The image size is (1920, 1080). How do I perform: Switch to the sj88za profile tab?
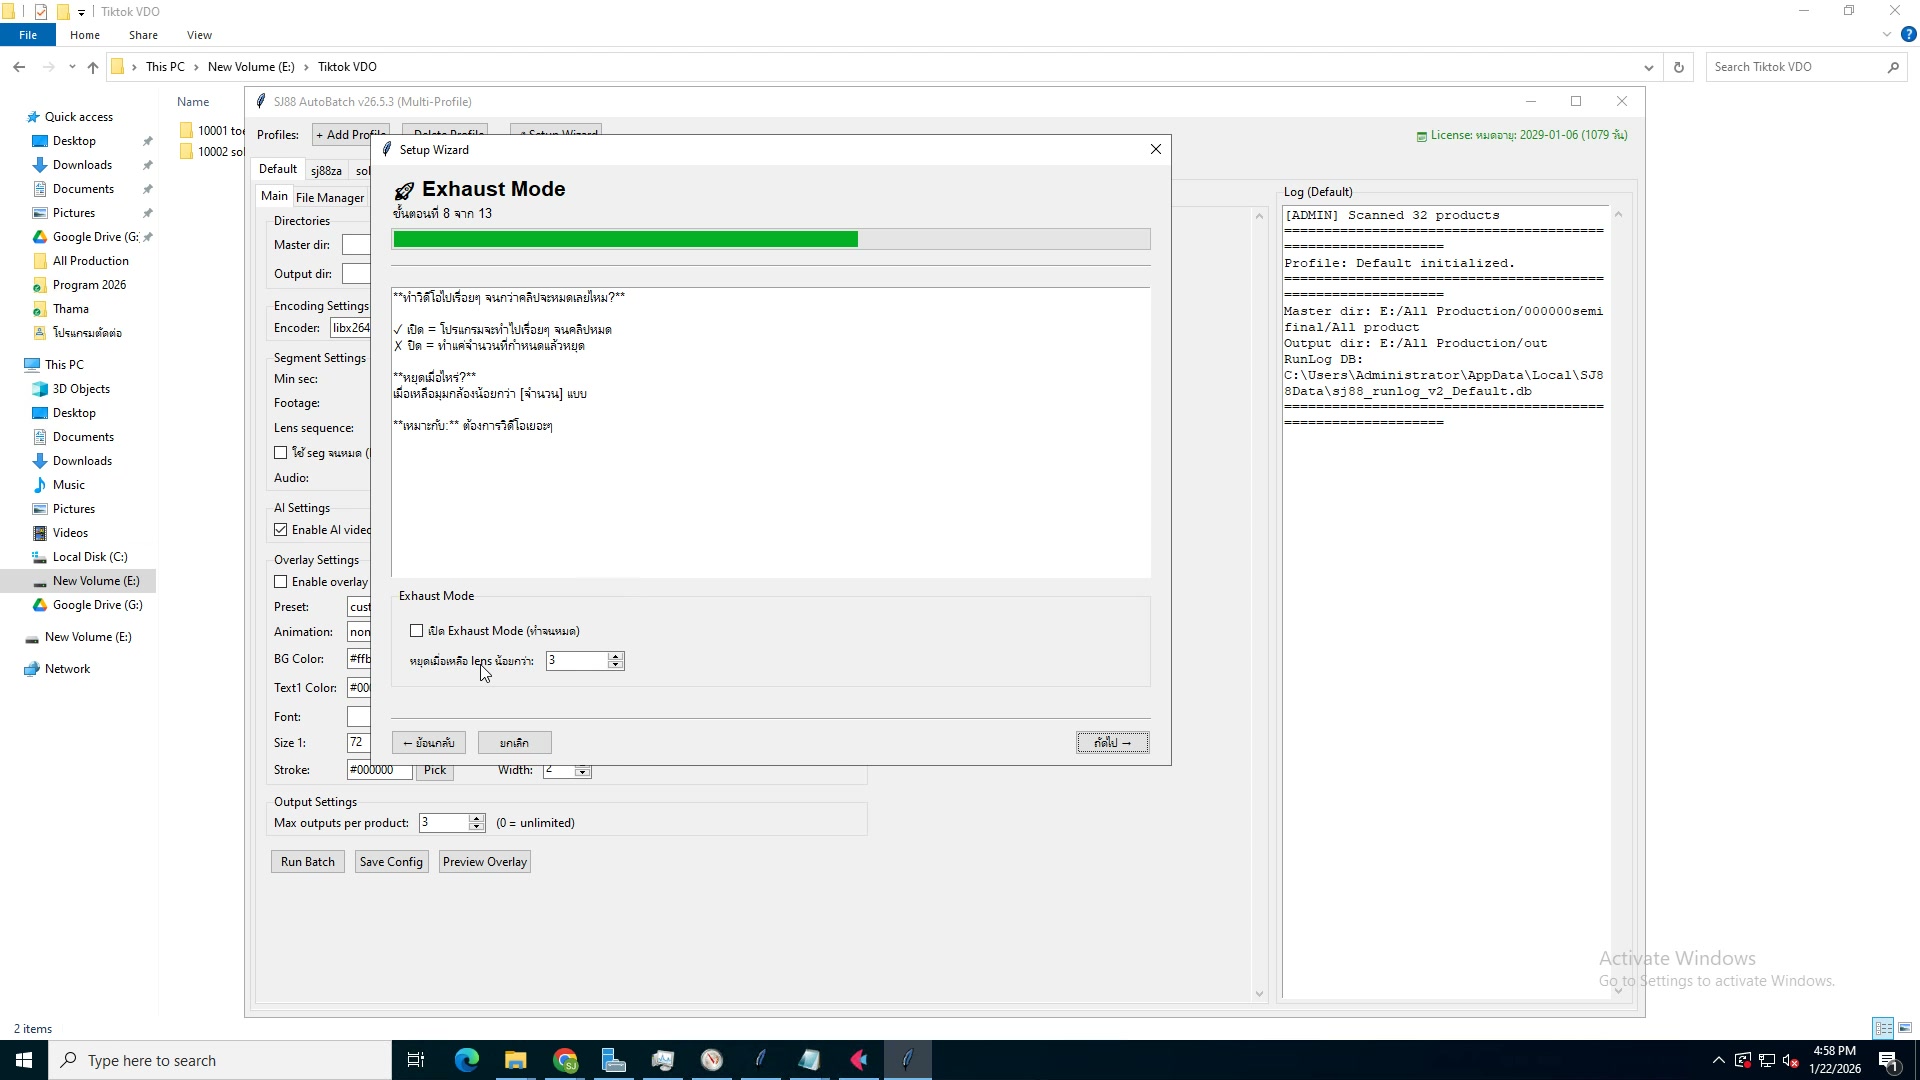[x=327, y=170]
